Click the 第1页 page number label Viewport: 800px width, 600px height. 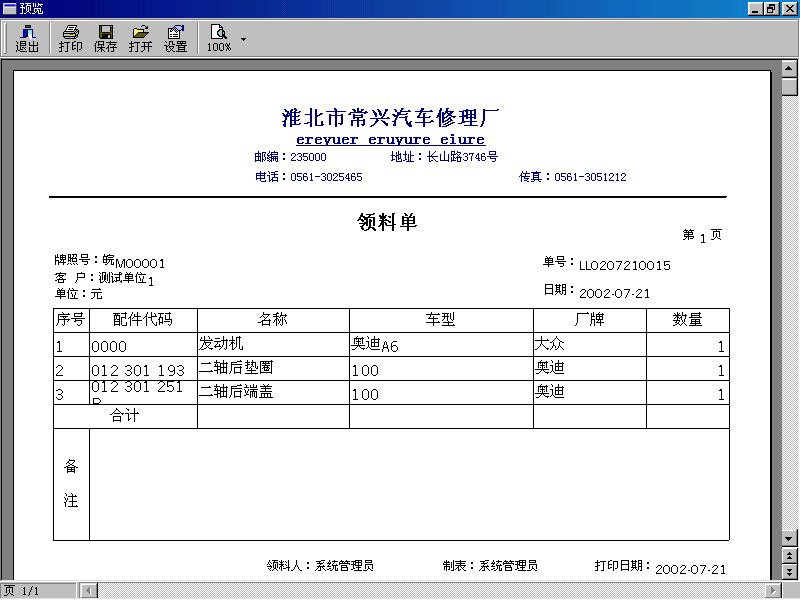[x=702, y=235]
